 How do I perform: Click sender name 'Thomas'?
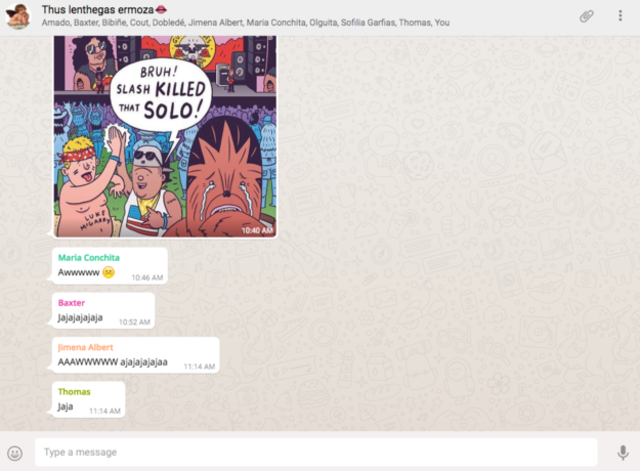coord(74,392)
